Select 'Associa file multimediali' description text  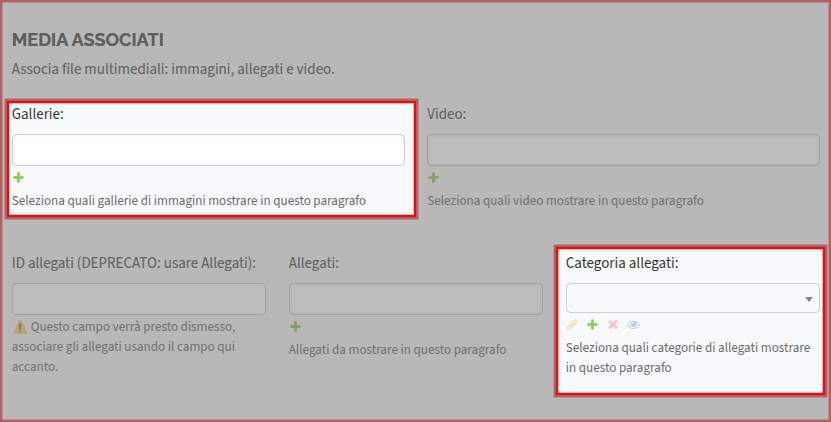(x=173, y=69)
